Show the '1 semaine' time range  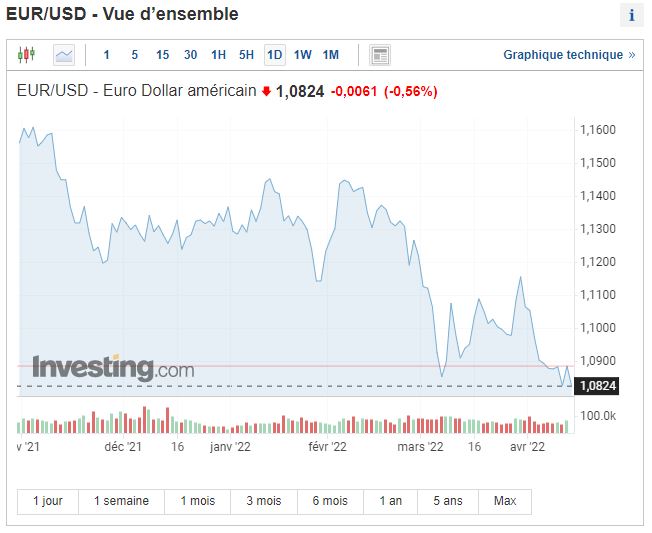point(121,501)
